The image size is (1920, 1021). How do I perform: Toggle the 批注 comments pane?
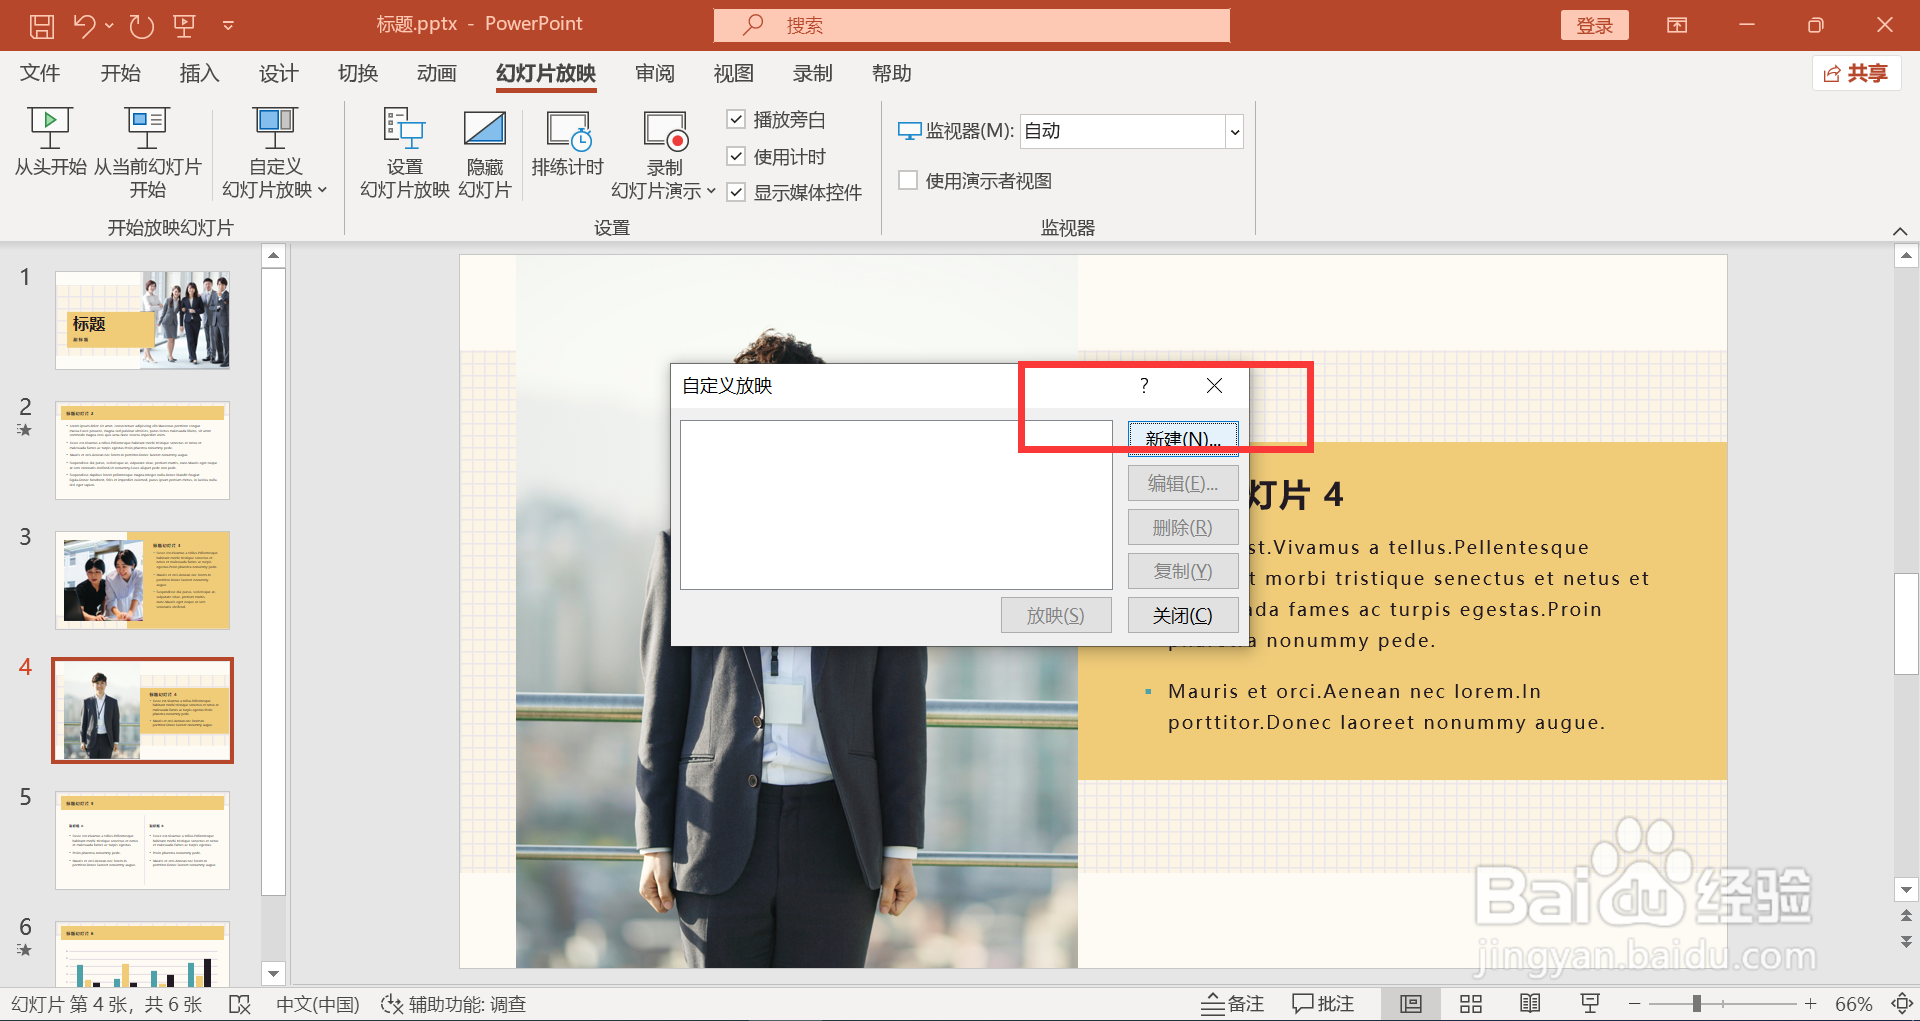click(x=1322, y=1004)
